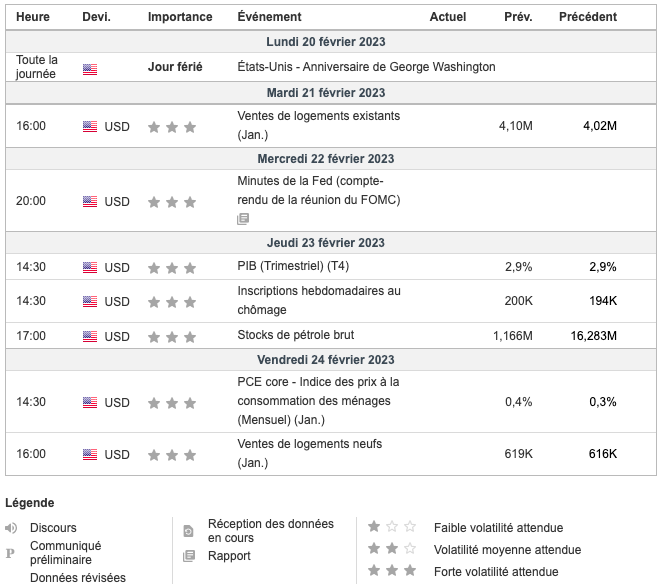Image resolution: width=661 pixels, height=584 pixels.
Task: Click previous value 194K
Action: [603, 301]
